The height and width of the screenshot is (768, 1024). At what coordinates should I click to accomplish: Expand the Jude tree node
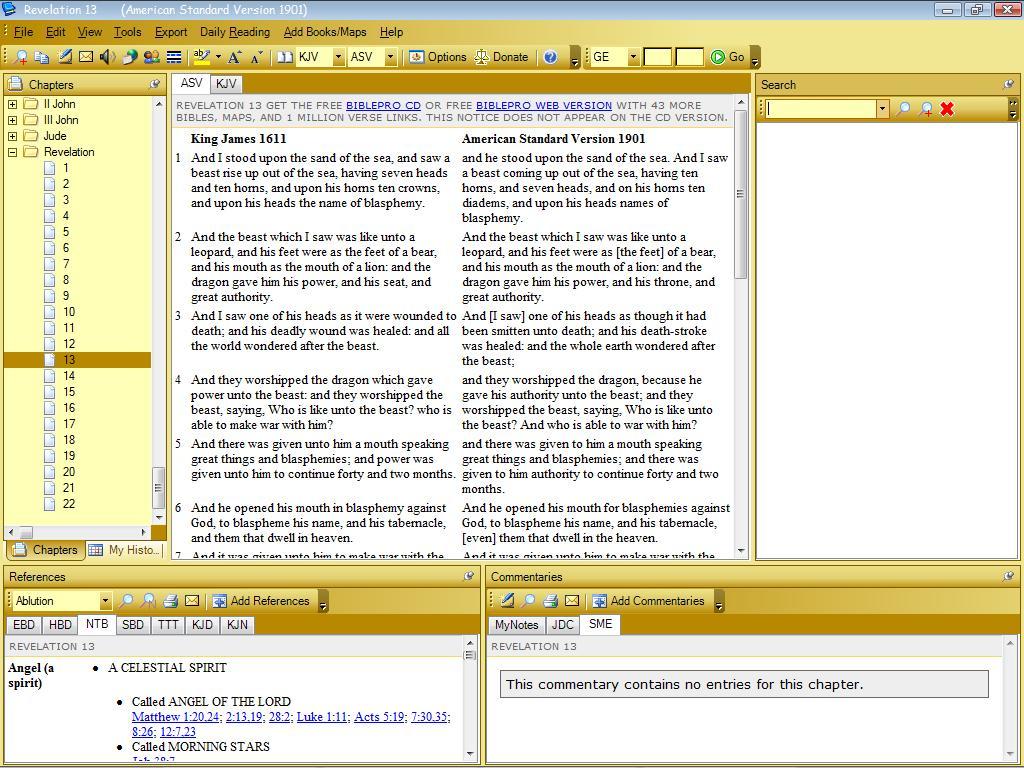pyautogui.click(x=12, y=136)
